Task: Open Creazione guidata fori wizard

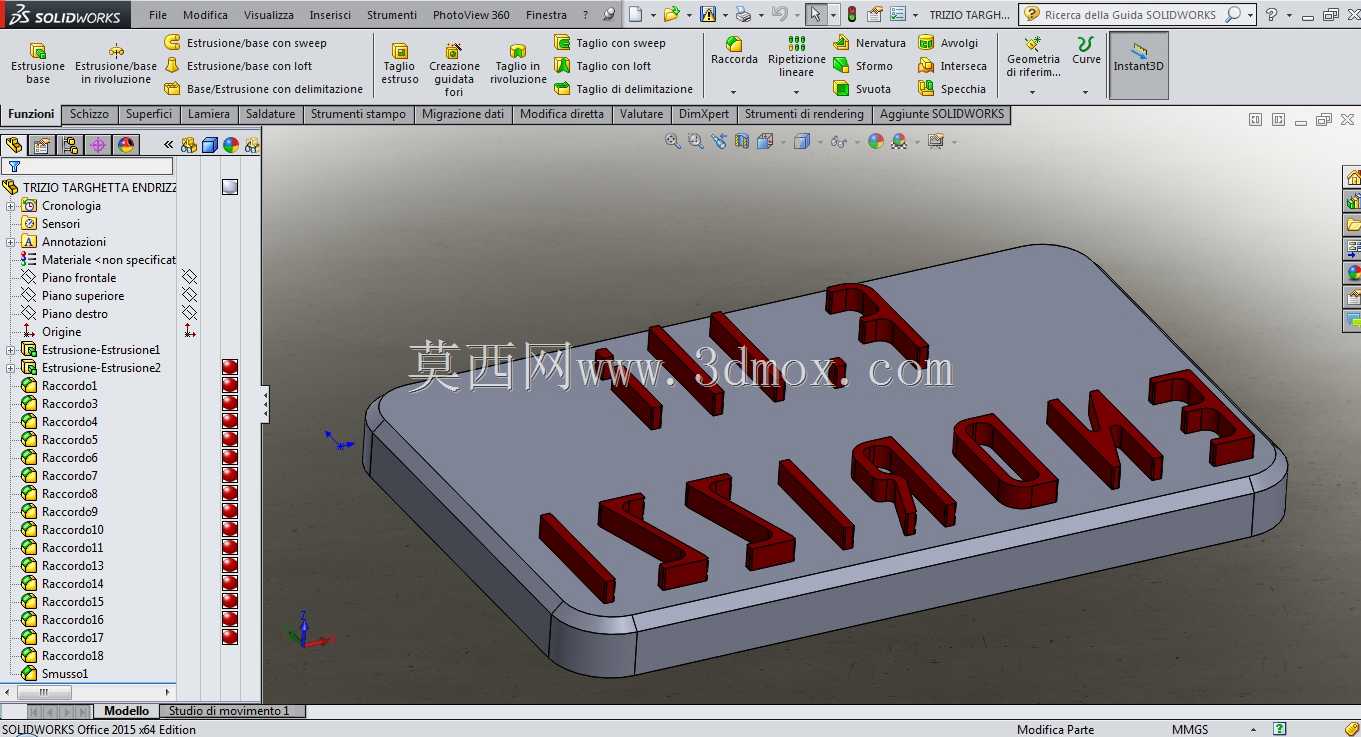Action: pyautogui.click(x=454, y=69)
